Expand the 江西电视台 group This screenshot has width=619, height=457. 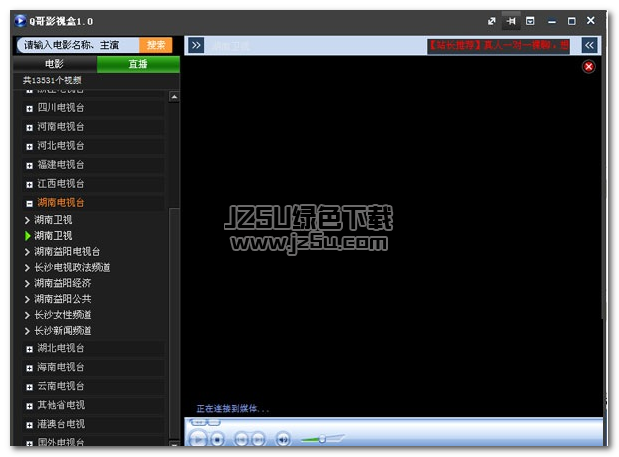point(29,184)
